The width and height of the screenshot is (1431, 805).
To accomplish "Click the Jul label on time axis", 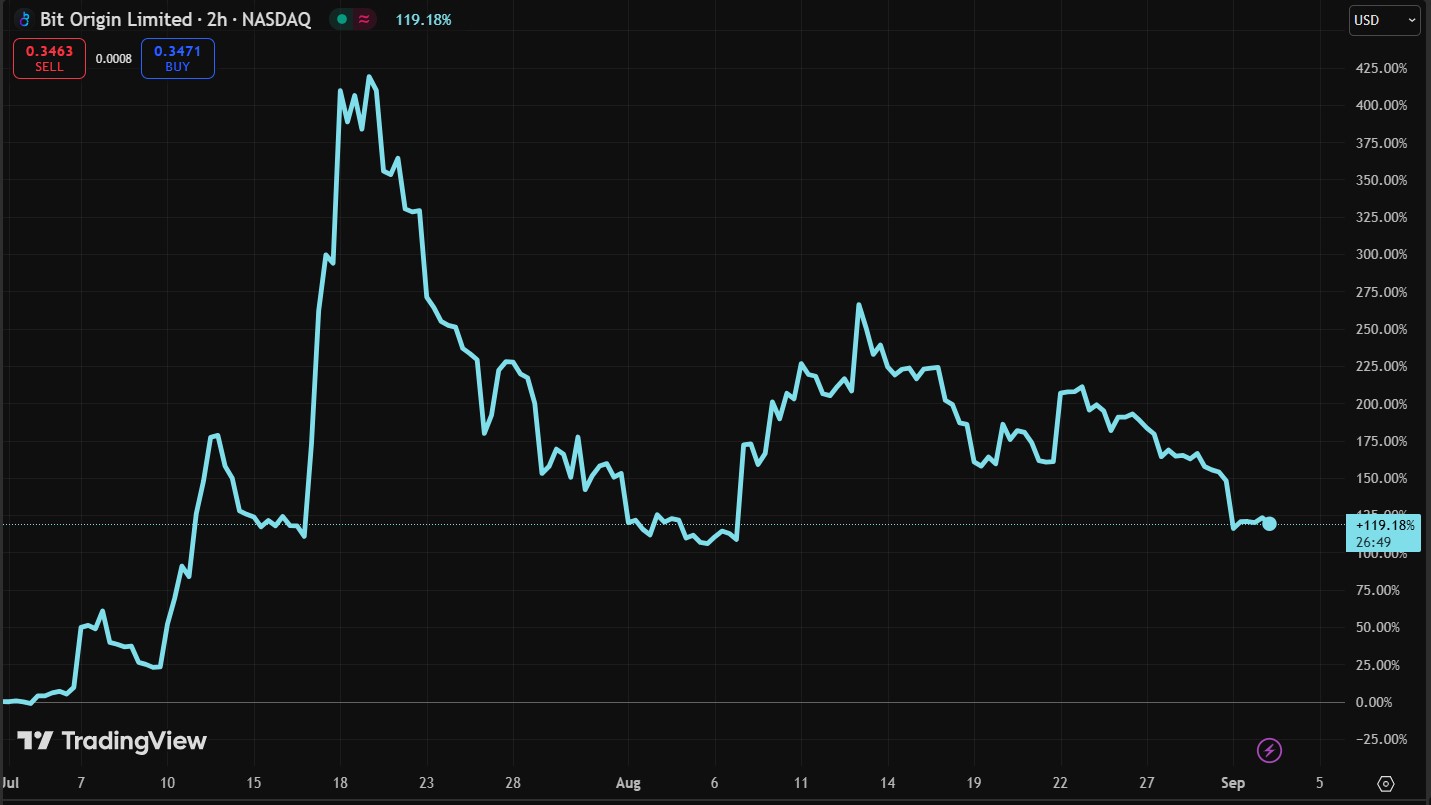I will click(x=11, y=783).
